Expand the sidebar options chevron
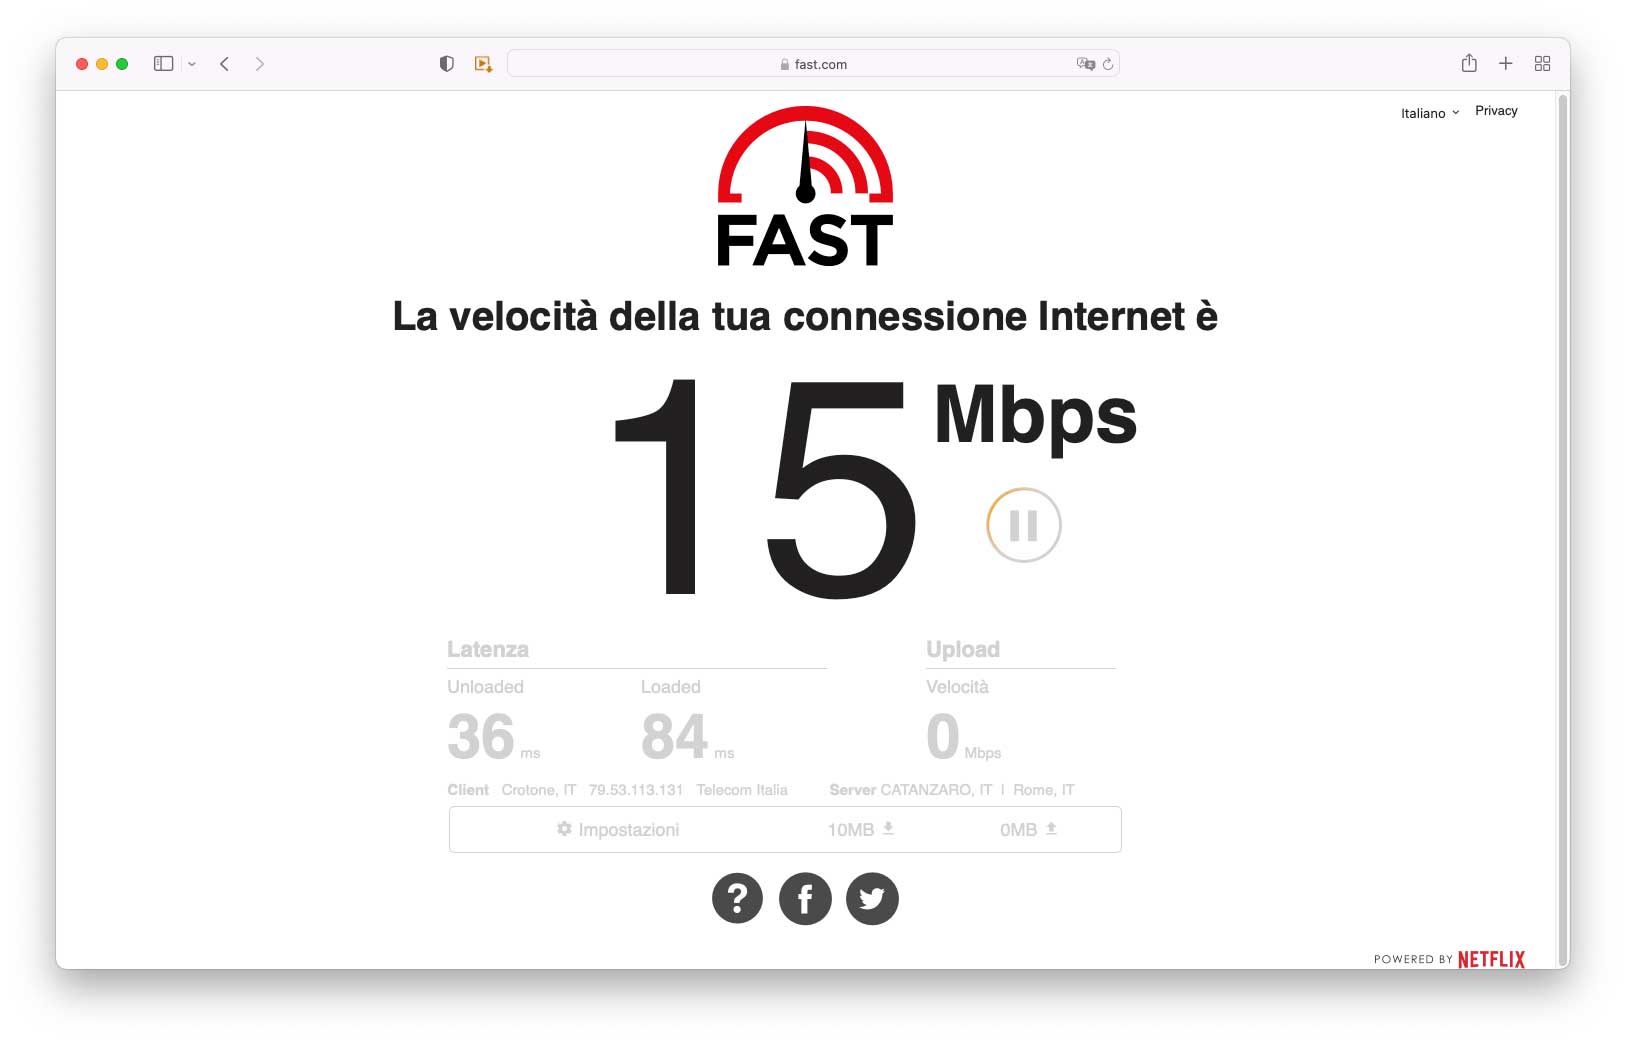 [x=192, y=64]
